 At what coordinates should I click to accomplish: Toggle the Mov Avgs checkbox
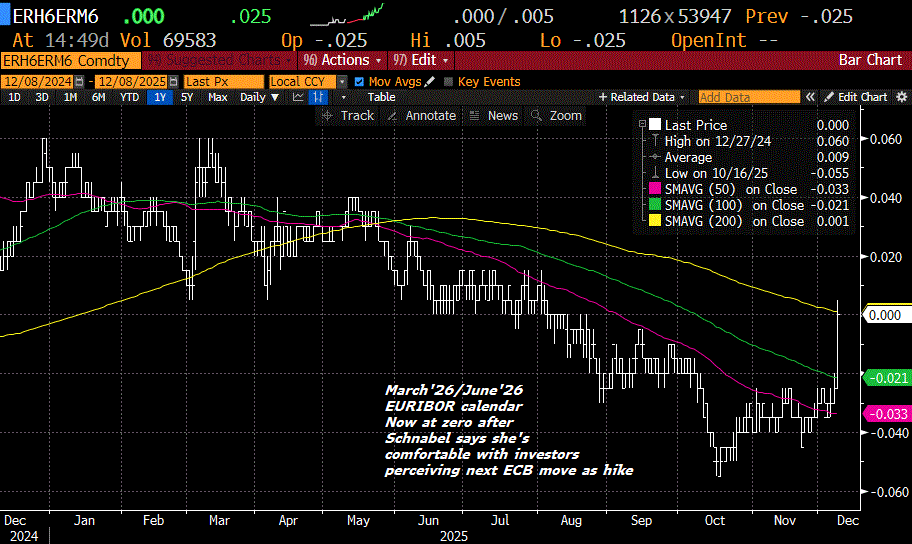click(359, 82)
